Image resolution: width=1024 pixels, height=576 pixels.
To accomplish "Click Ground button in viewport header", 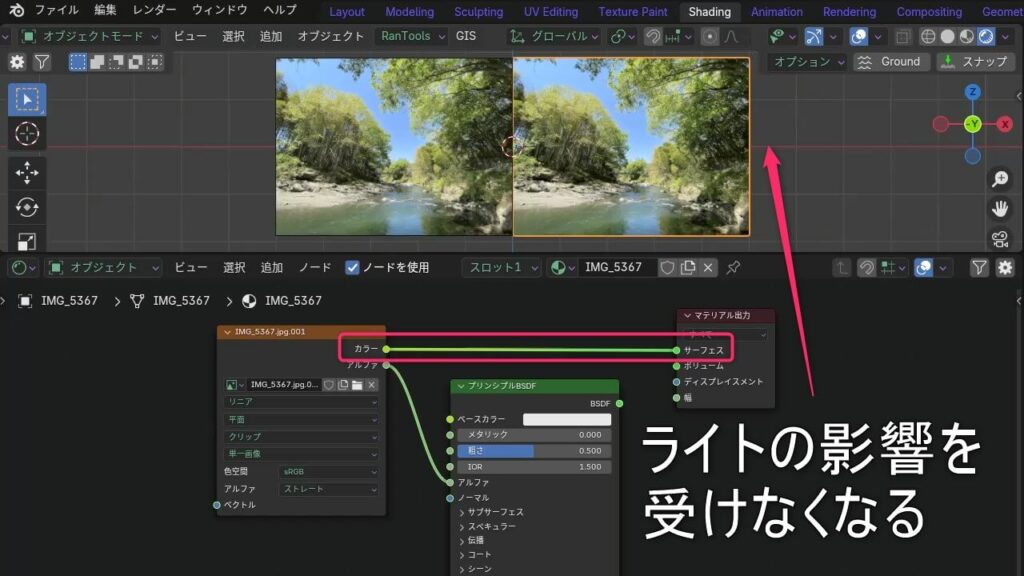I will [890, 62].
